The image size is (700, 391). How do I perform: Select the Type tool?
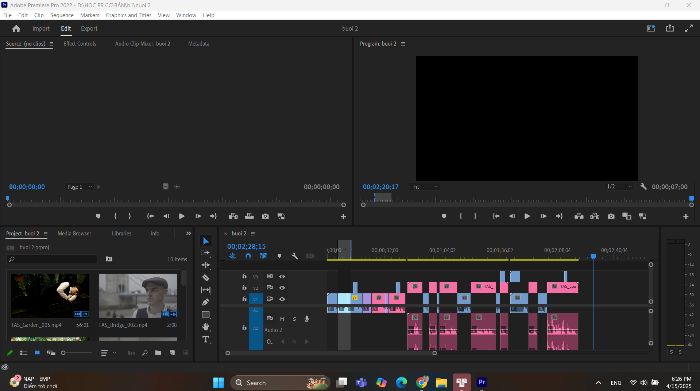coord(206,339)
